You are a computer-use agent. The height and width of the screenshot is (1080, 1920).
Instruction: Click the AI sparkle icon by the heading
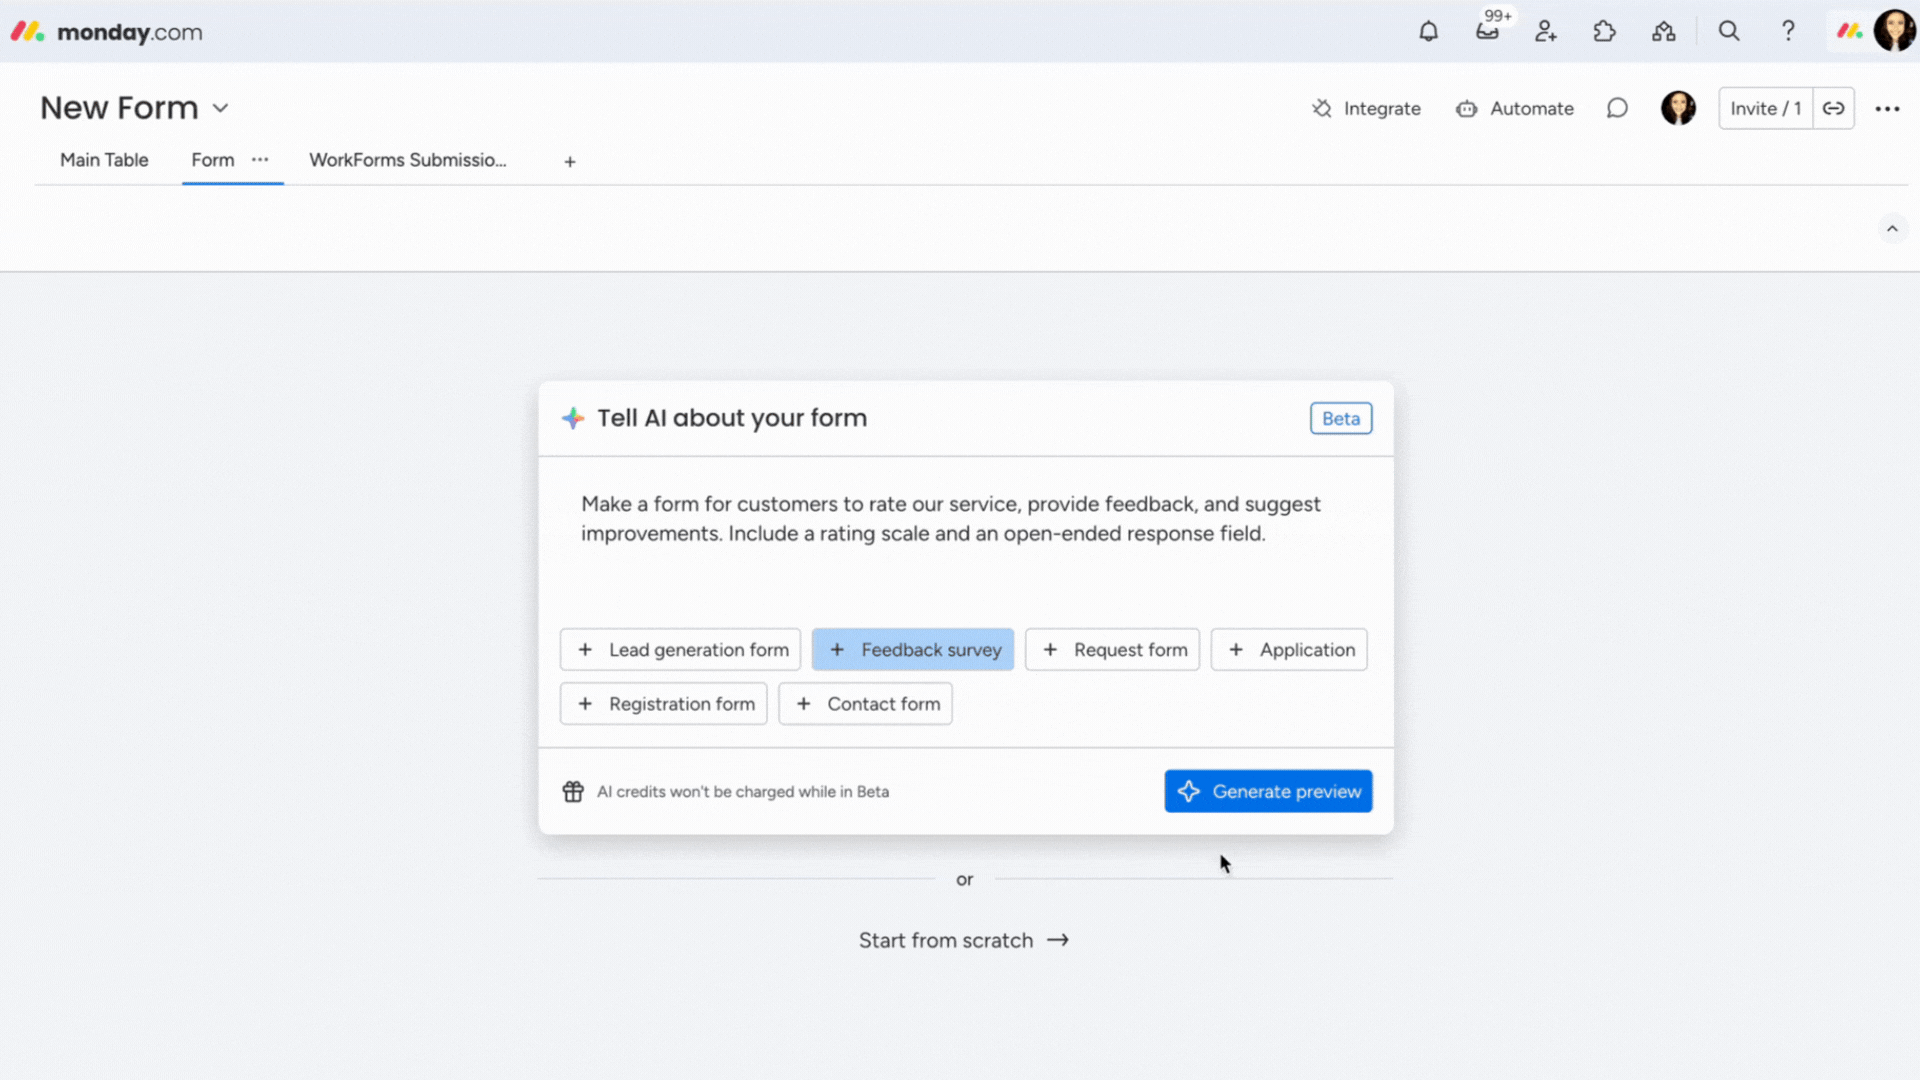point(573,418)
